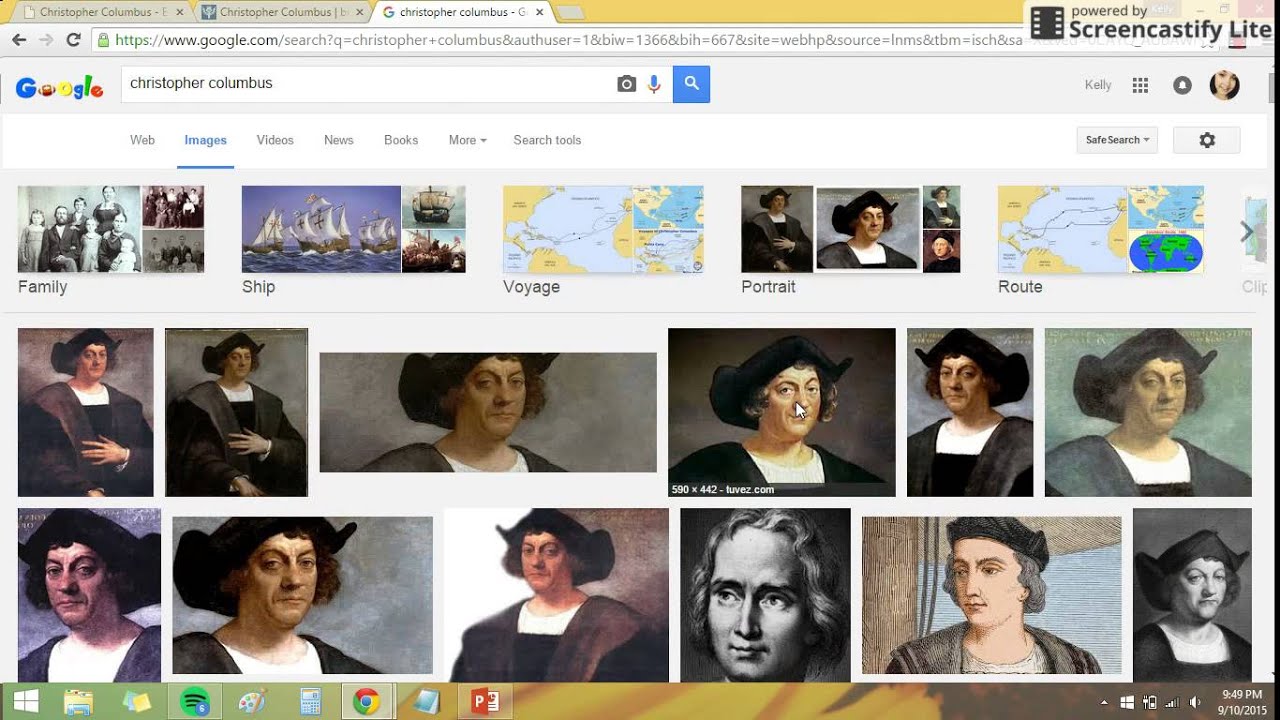Reload the page with the refresh icon

(73, 40)
